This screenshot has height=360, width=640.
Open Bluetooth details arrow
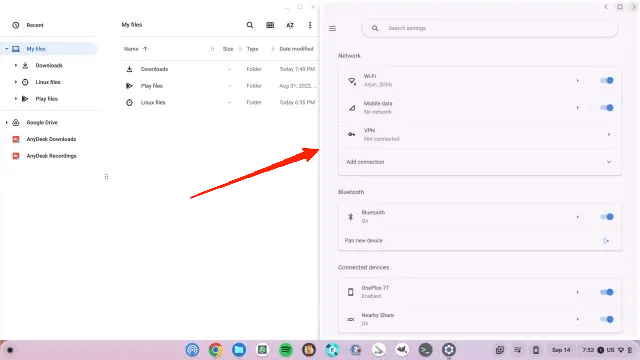click(578, 217)
